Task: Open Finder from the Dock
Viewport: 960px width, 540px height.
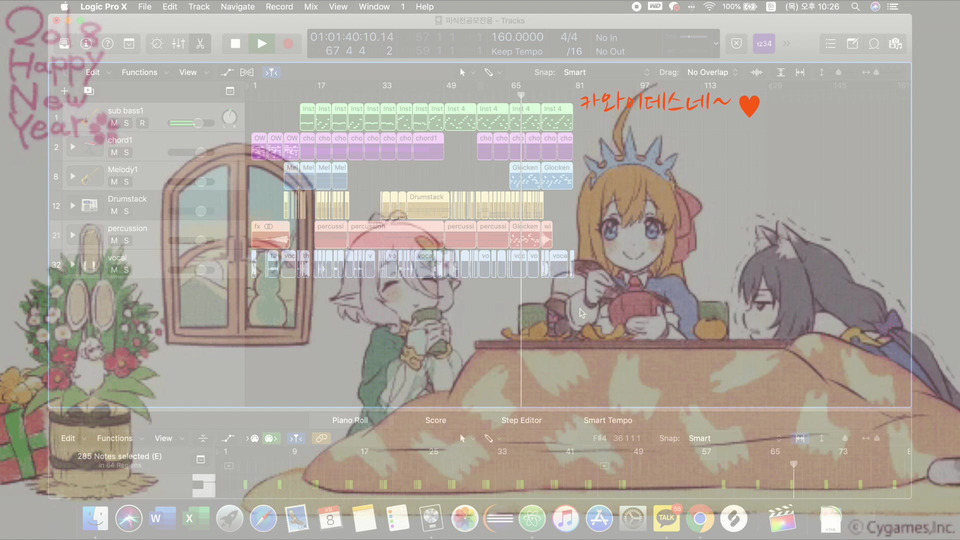Action: point(95,519)
